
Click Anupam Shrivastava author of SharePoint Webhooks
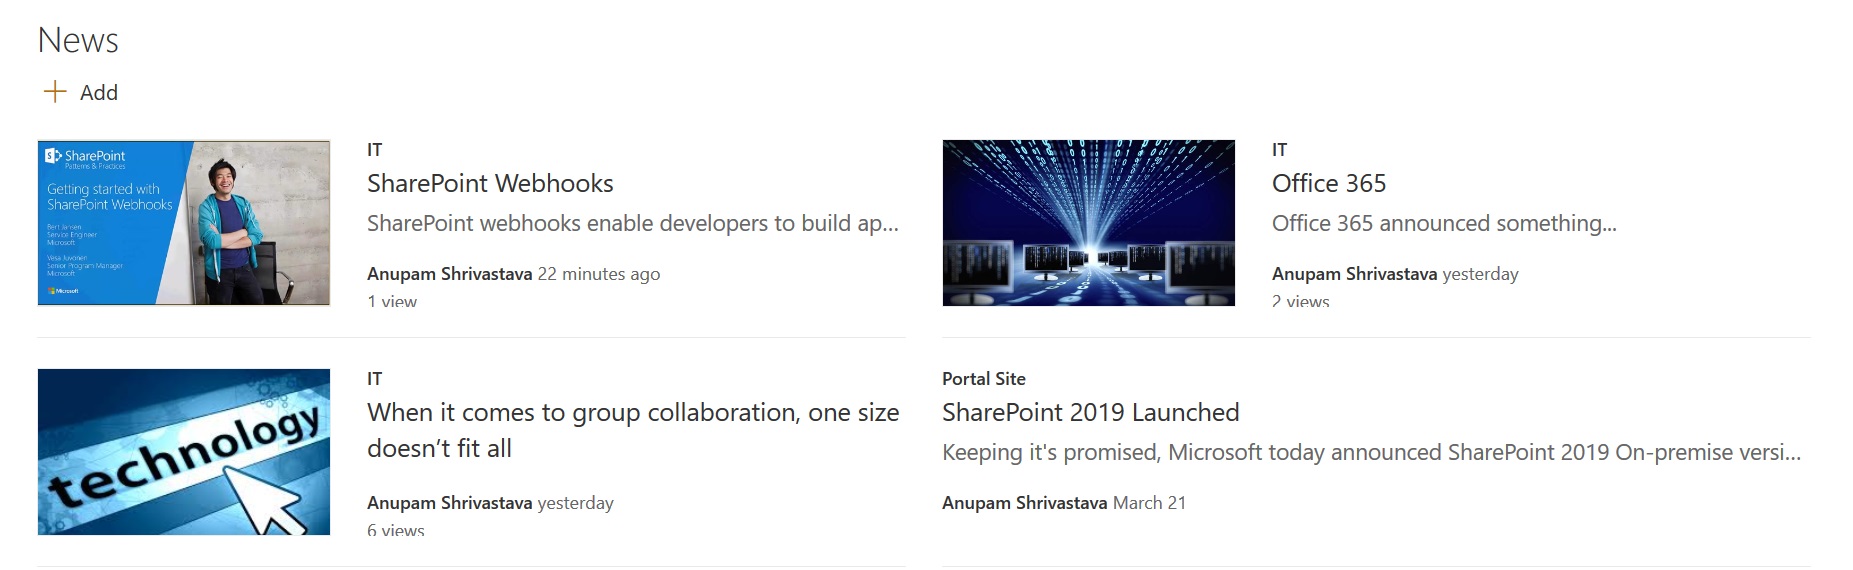pyautogui.click(x=449, y=273)
